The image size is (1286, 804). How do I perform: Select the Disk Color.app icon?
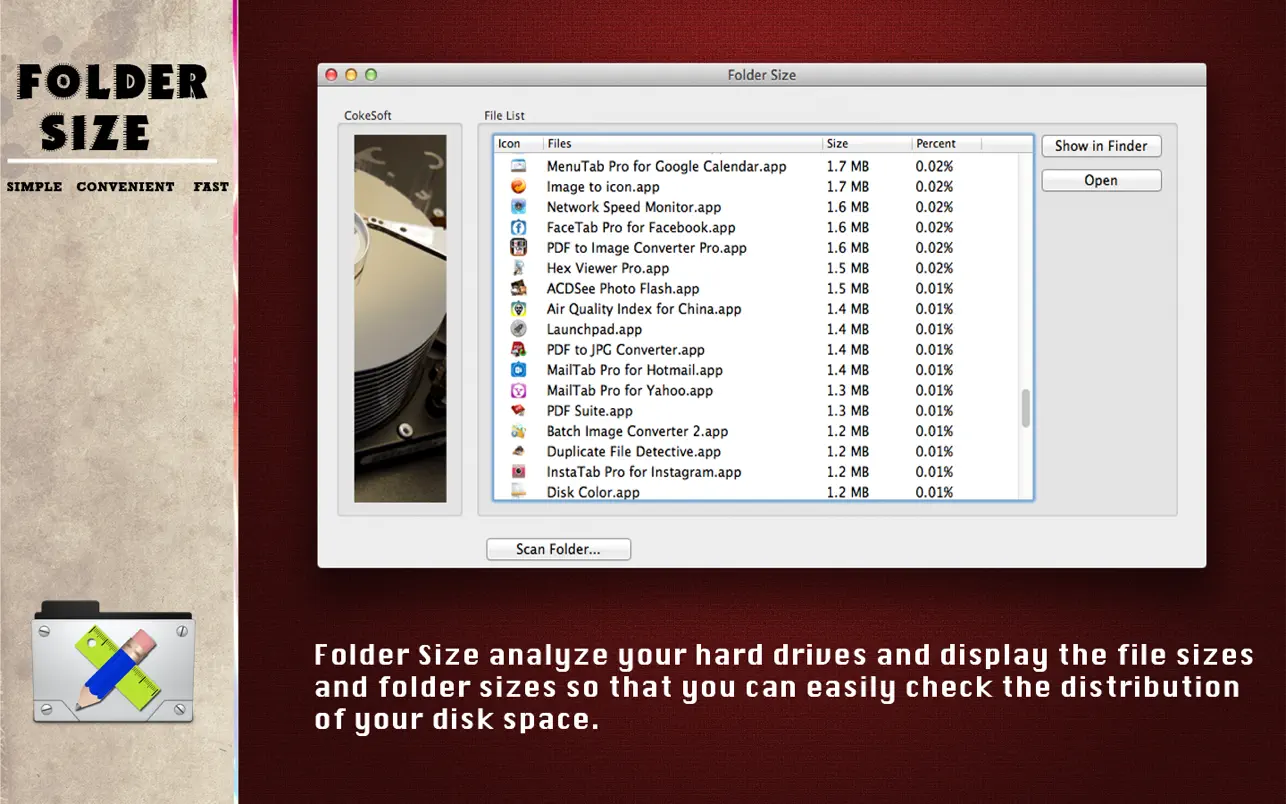pos(519,491)
